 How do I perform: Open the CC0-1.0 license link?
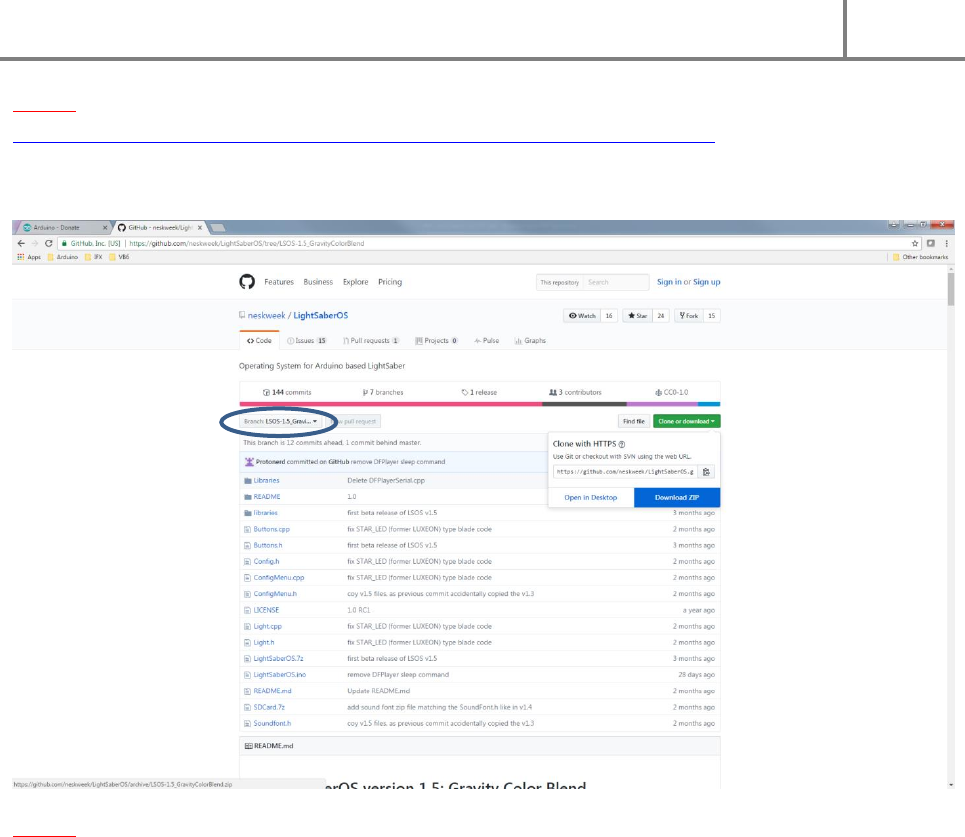[x=672, y=392]
